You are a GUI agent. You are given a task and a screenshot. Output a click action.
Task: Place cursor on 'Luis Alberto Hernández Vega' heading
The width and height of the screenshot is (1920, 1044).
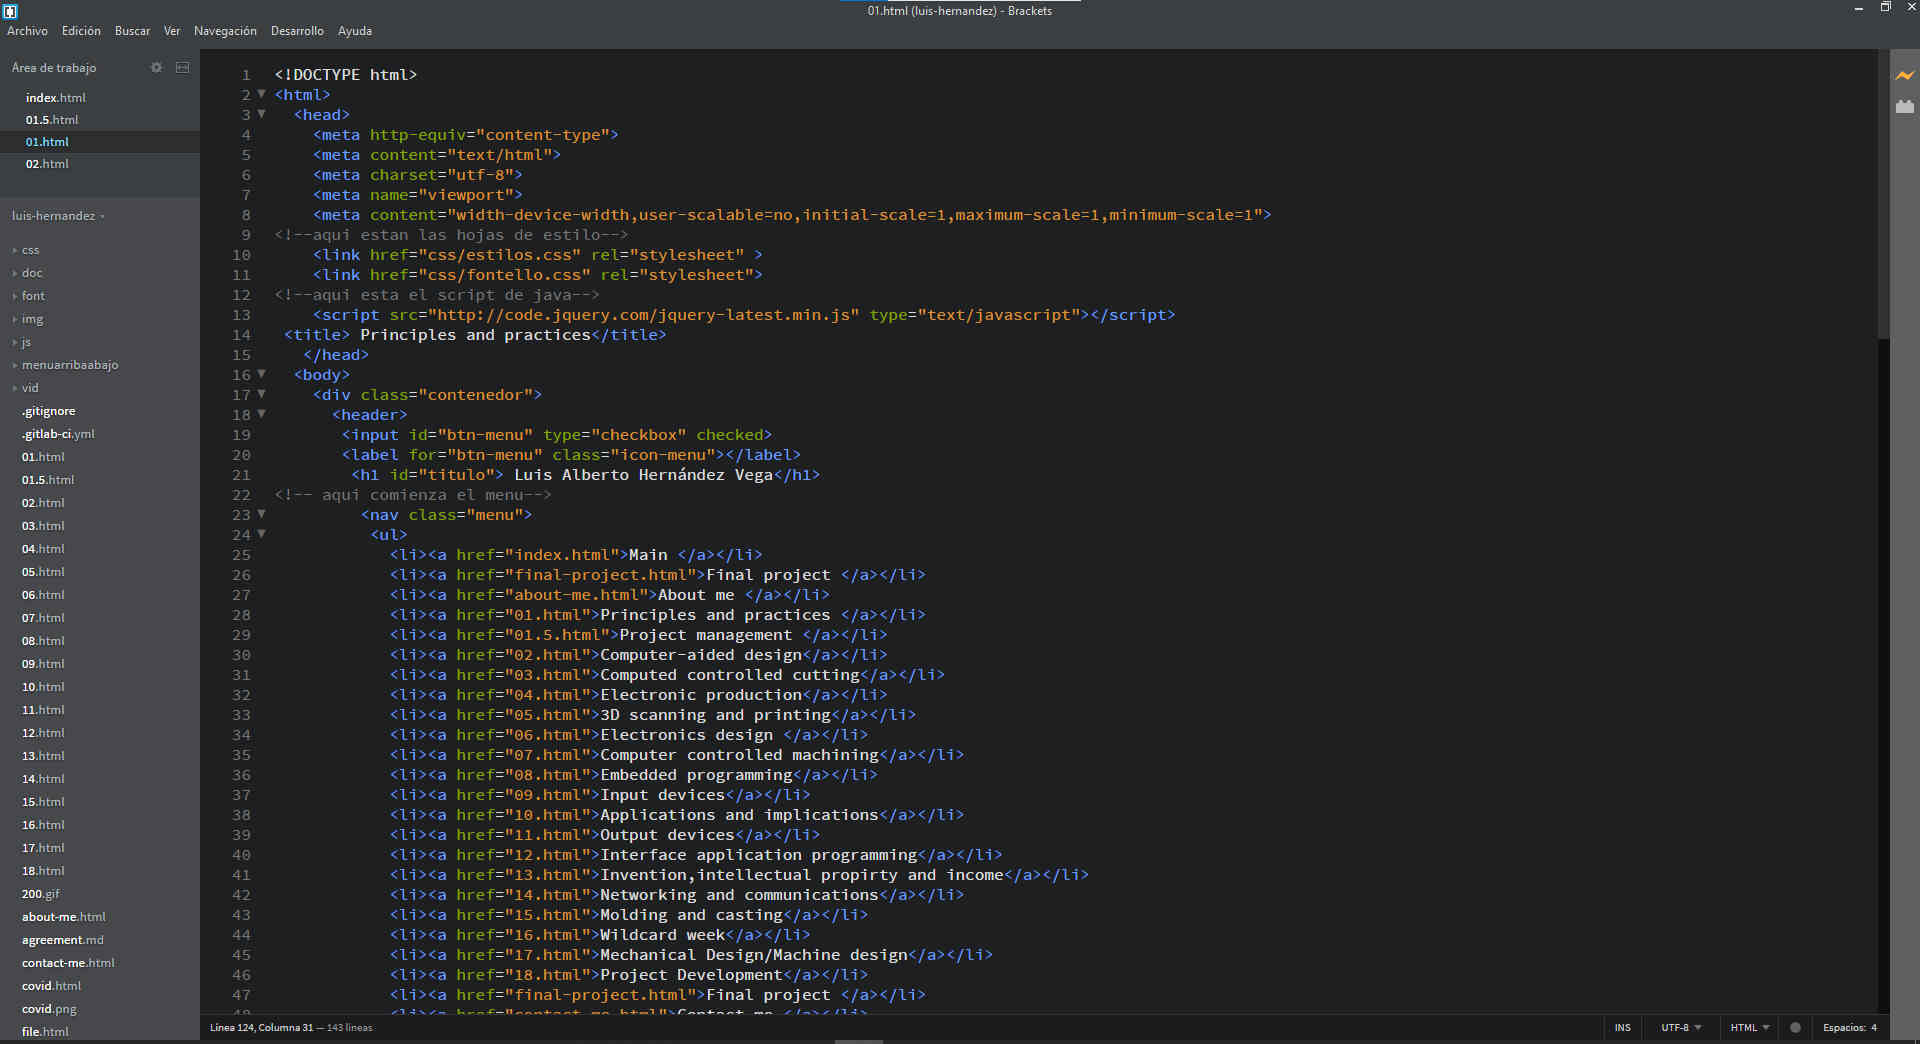(643, 475)
